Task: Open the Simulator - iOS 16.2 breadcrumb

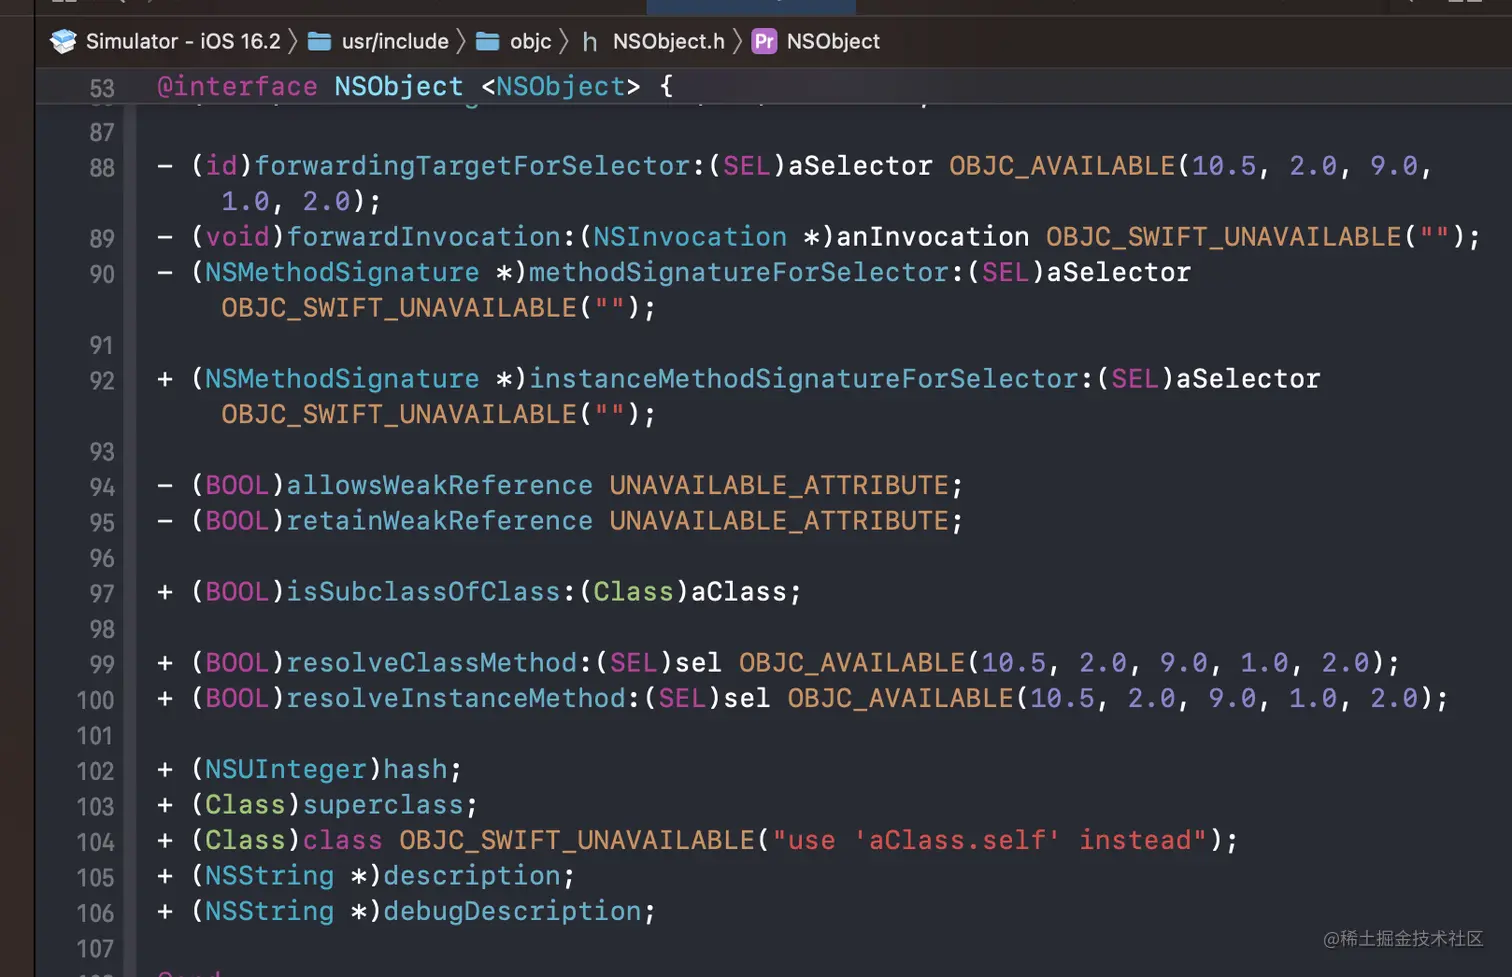Action: pos(183,41)
